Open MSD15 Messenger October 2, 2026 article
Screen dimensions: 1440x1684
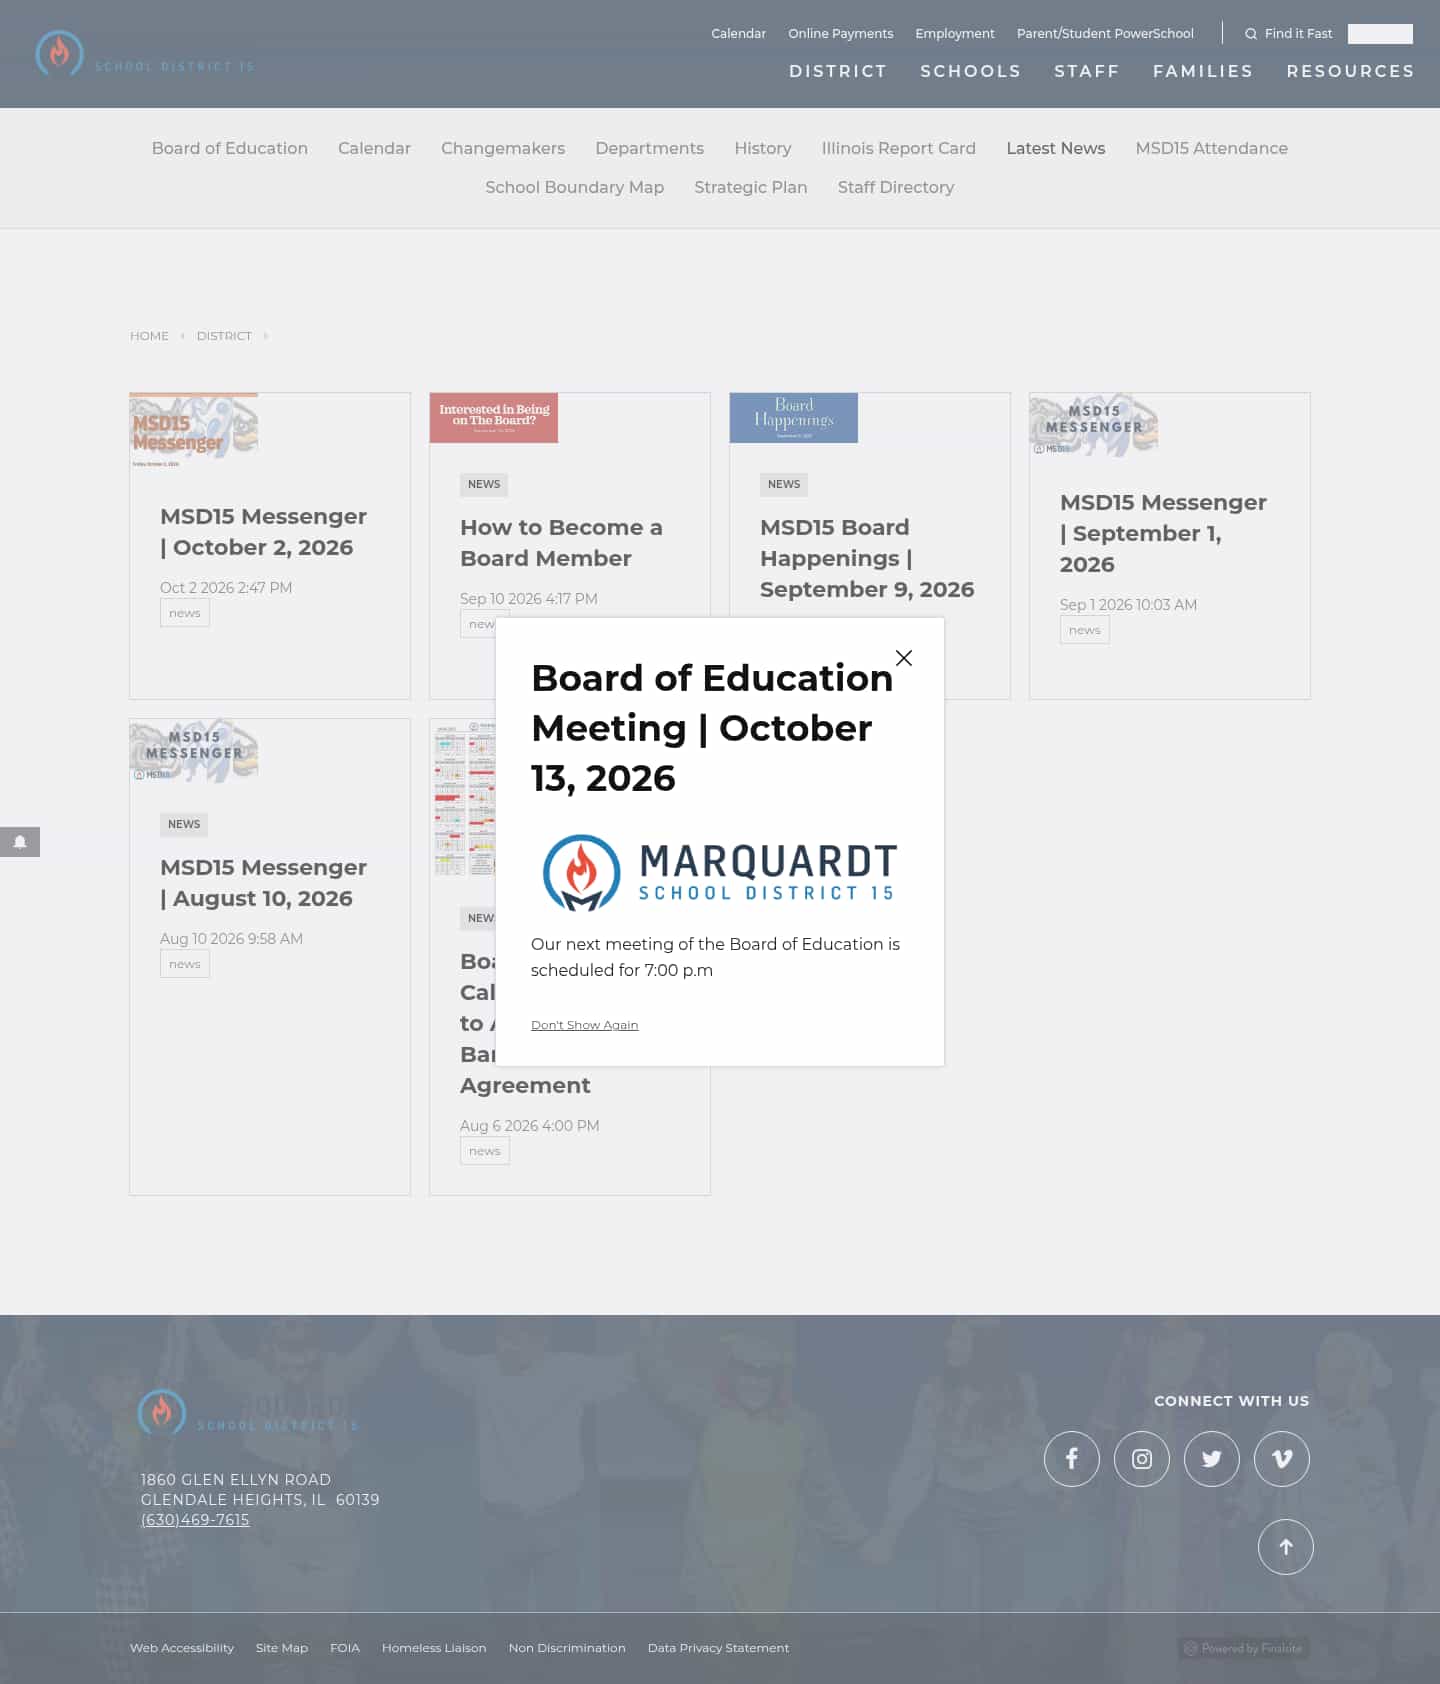tap(263, 532)
